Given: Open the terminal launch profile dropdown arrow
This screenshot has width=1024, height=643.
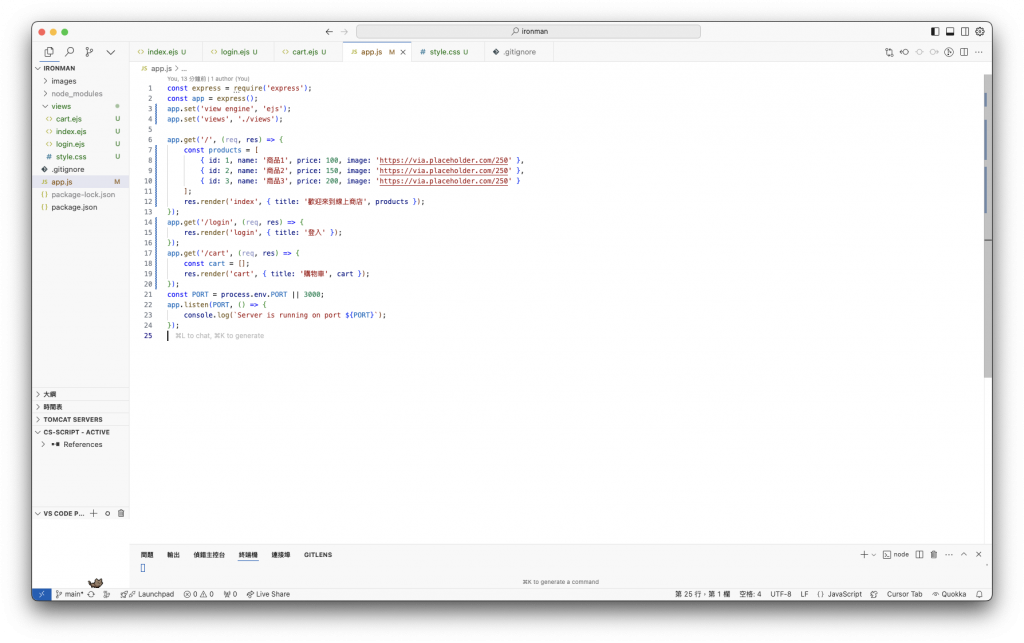Looking at the screenshot, I should tap(874, 555).
